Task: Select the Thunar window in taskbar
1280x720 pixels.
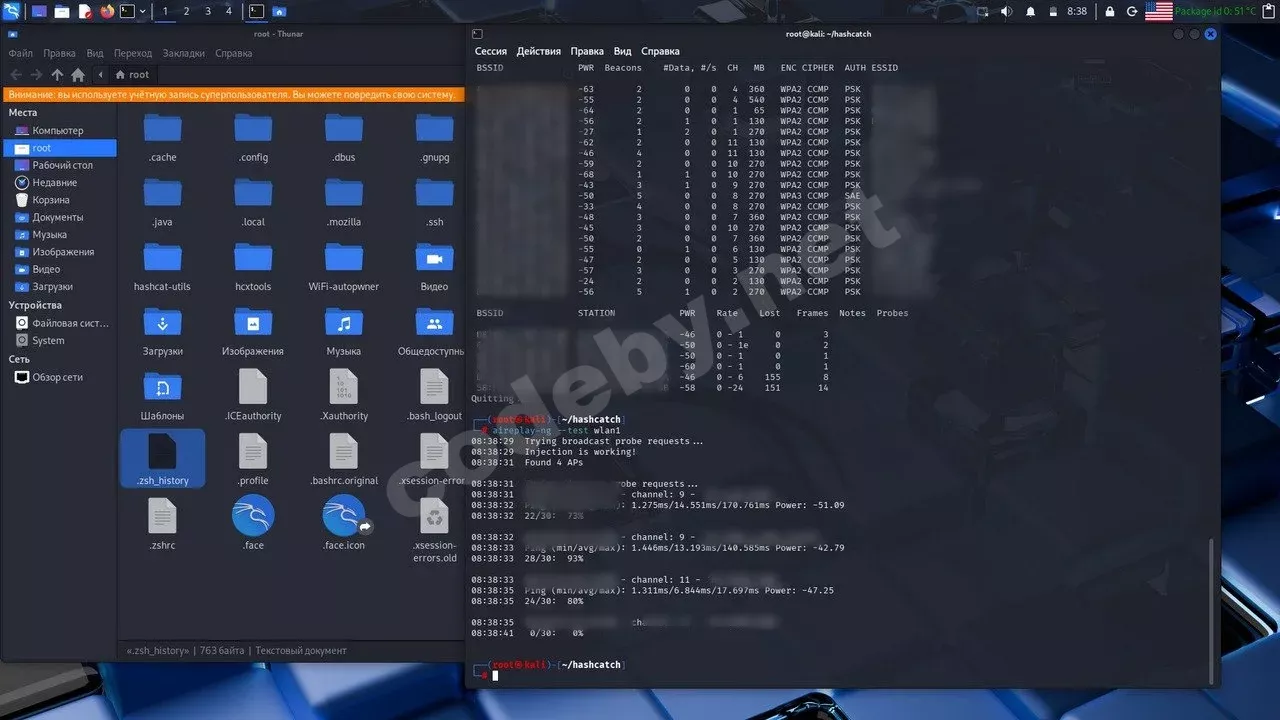Action: [279, 11]
